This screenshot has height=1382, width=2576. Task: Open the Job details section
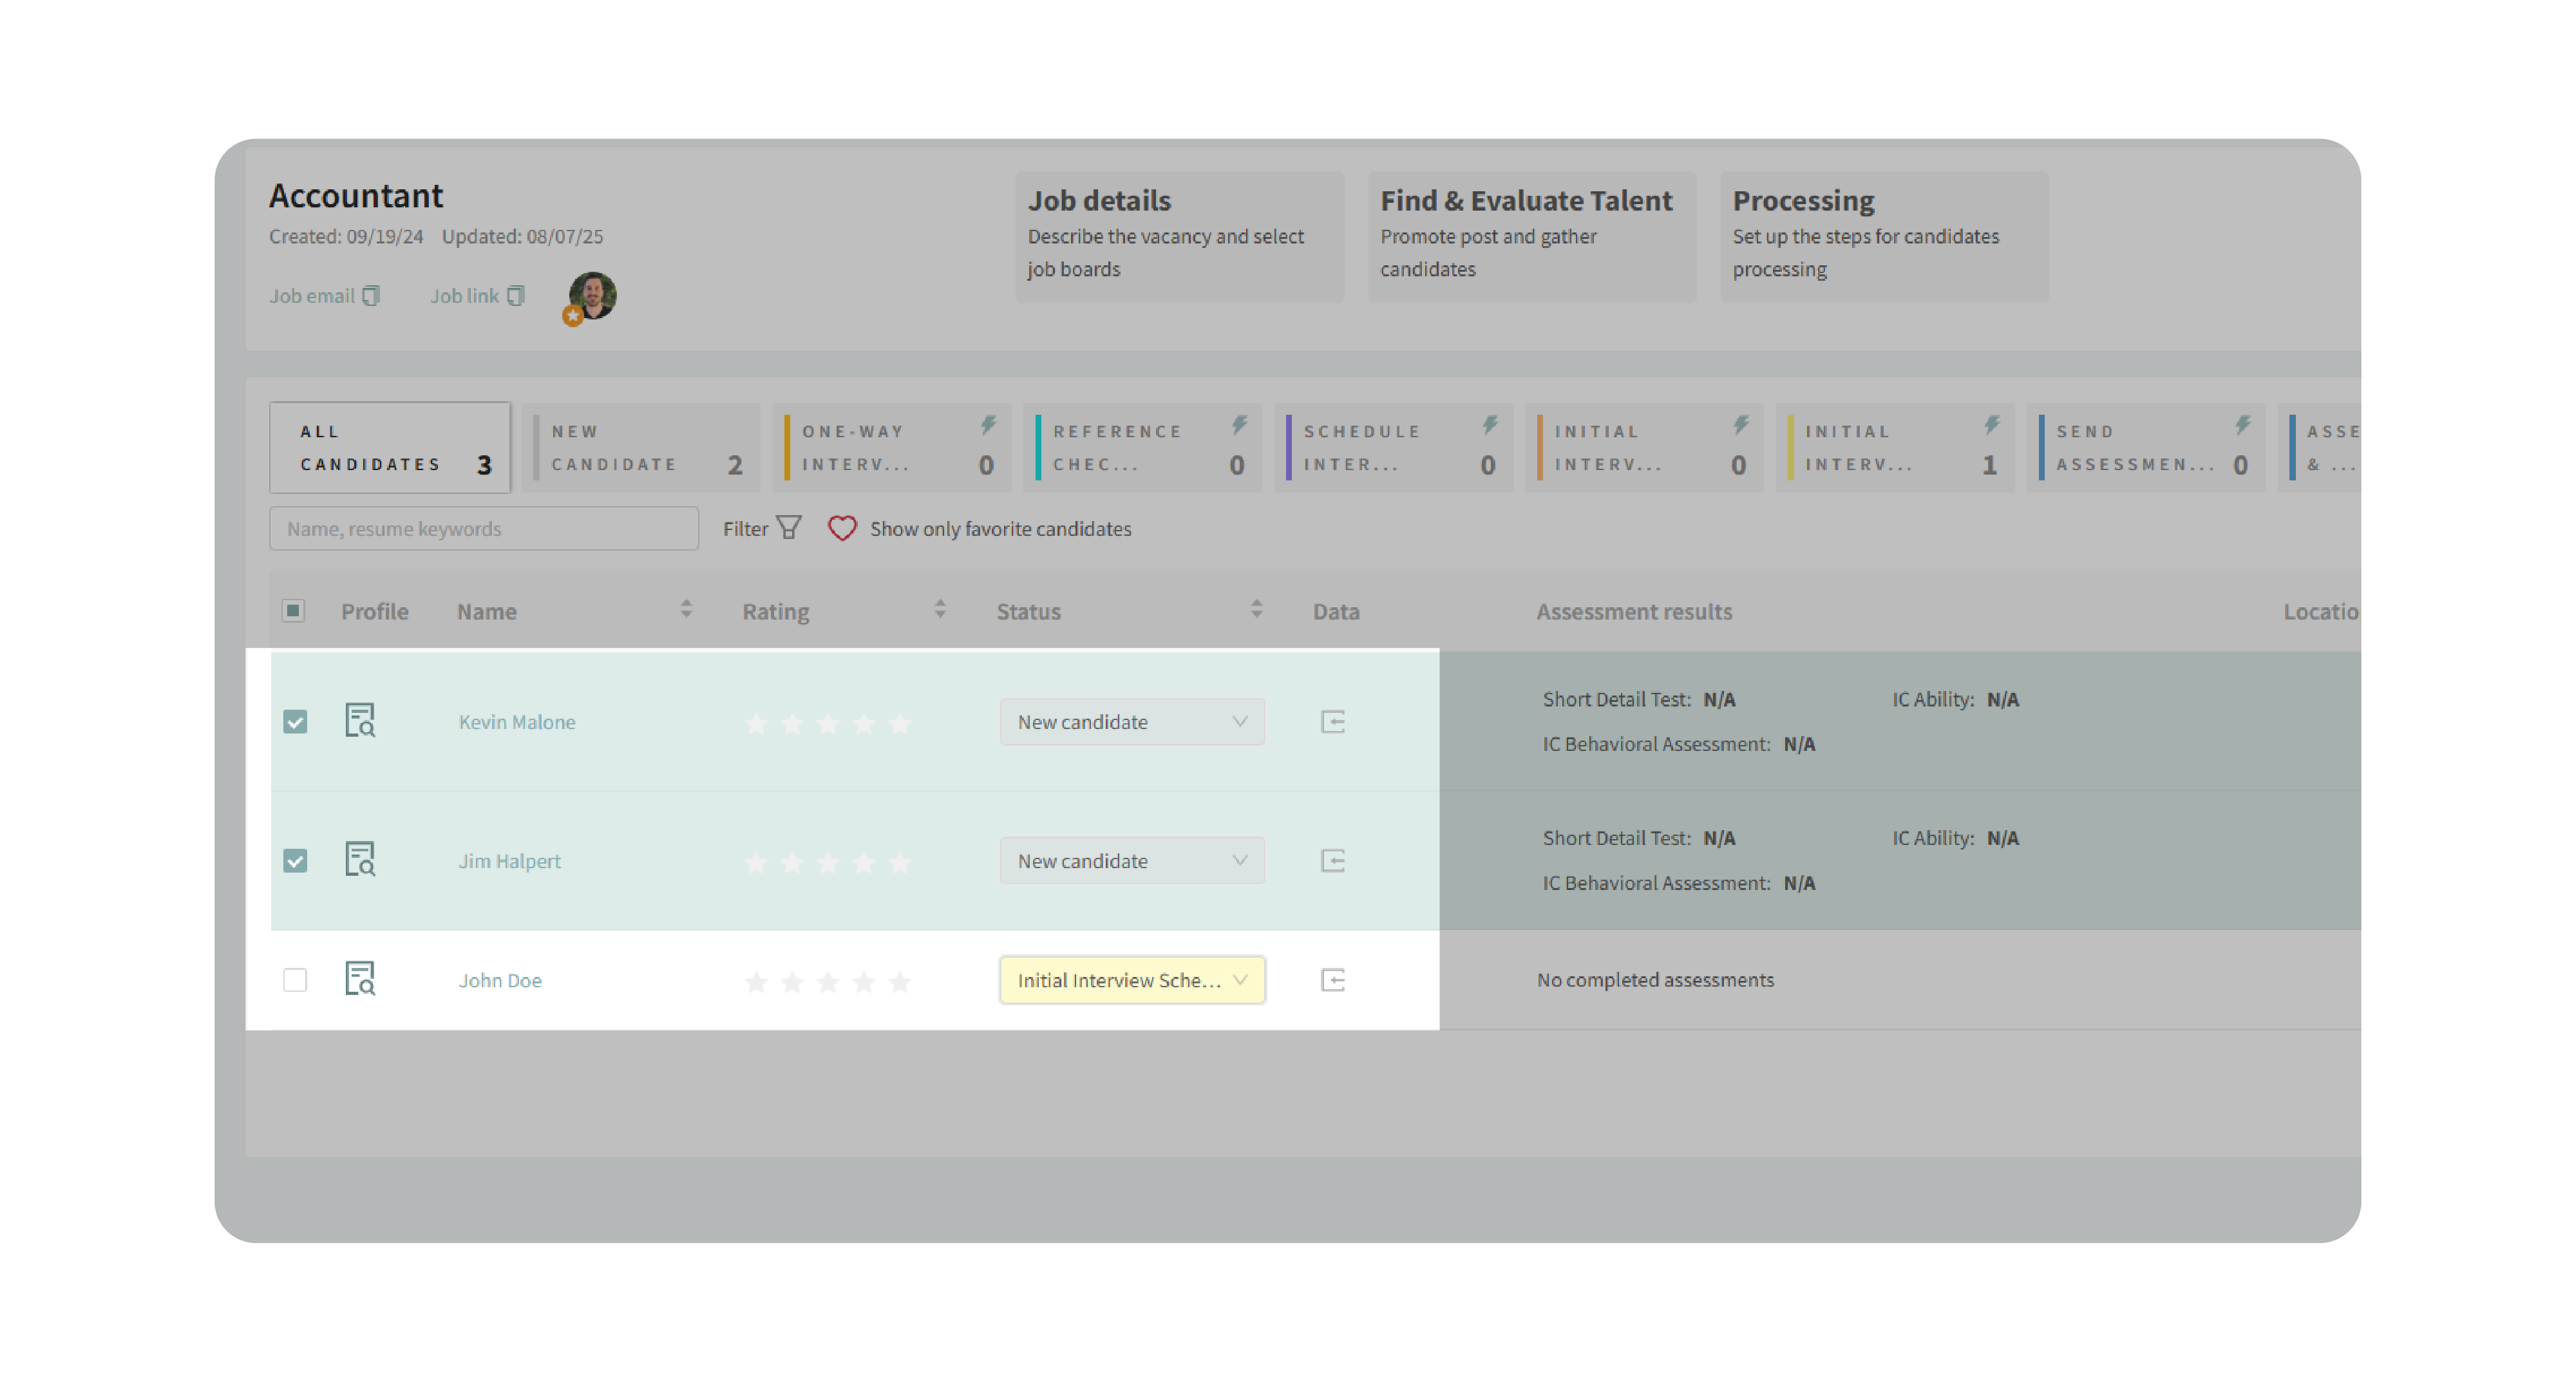1179,236
